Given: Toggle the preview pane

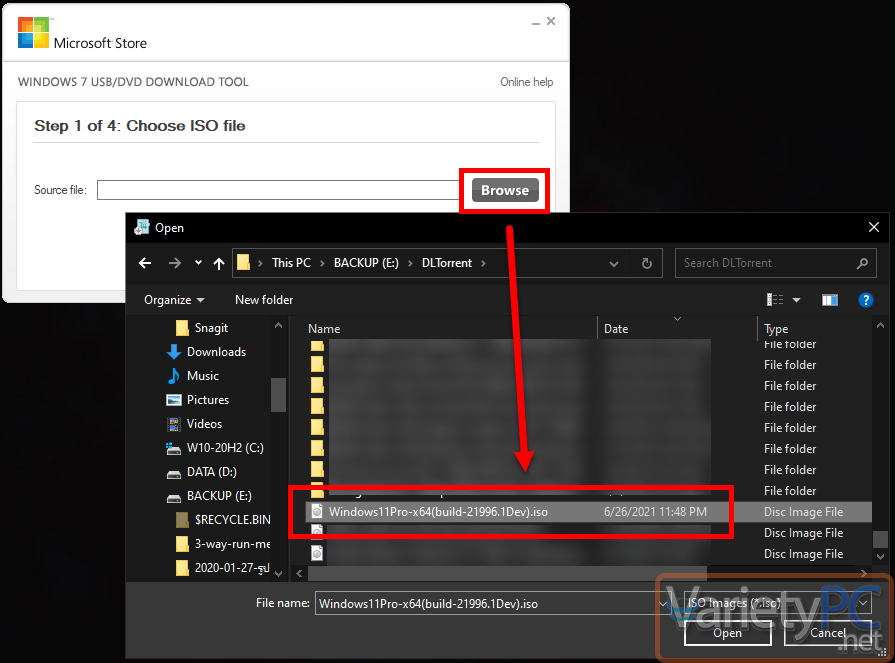Looking at the screenshot, I should click(829, 300).
